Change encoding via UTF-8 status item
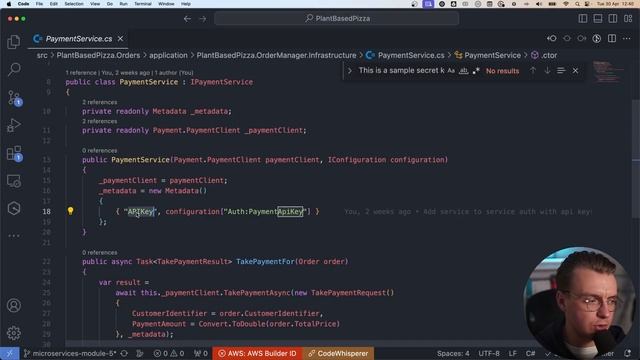The height and width of the screenshot is (360, 640). pyautogui.click(x=489, y=353)
